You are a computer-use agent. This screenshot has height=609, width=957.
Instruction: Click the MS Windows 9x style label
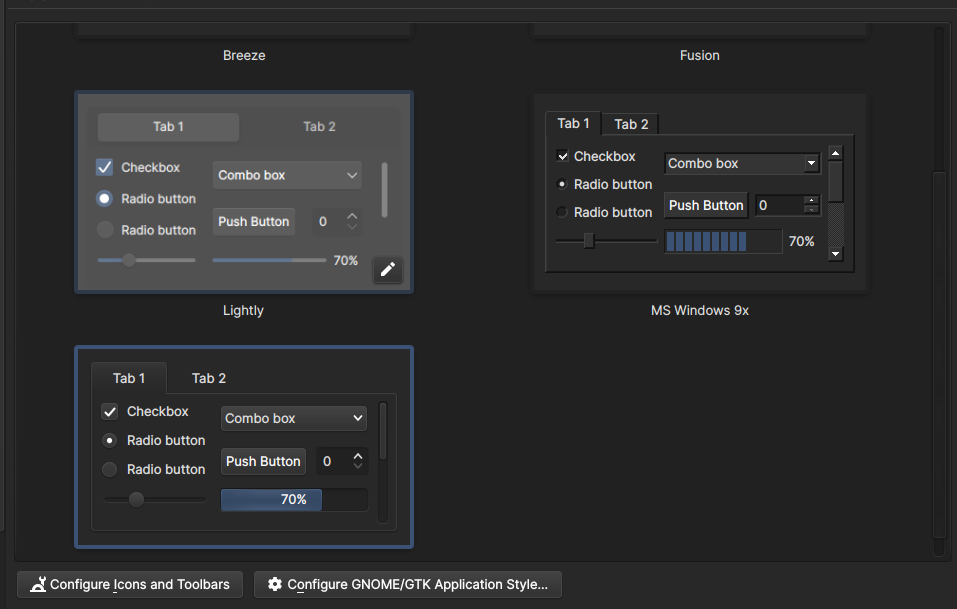[699, 311]
